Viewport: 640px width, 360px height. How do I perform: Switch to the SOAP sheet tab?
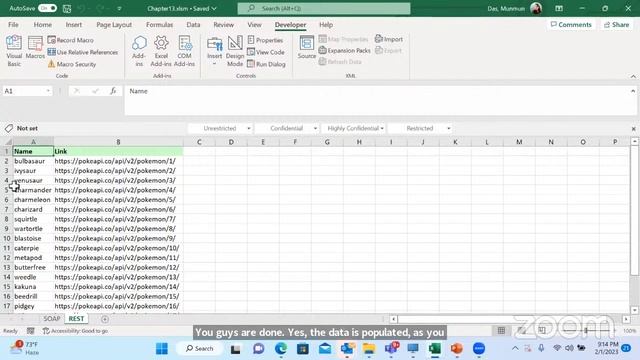pyautogui.click(x=52, y=319)
